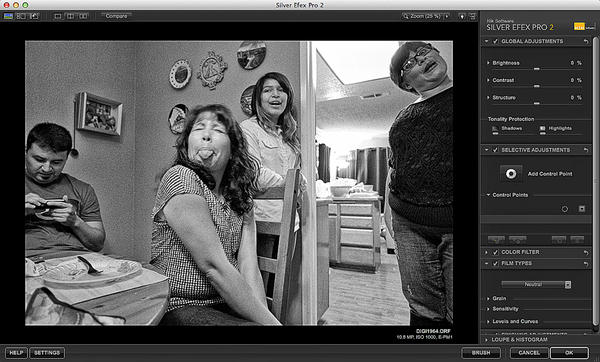Expand the Grain settings
The width and height of the screenshot is (600, 362).
click(488, 298)
